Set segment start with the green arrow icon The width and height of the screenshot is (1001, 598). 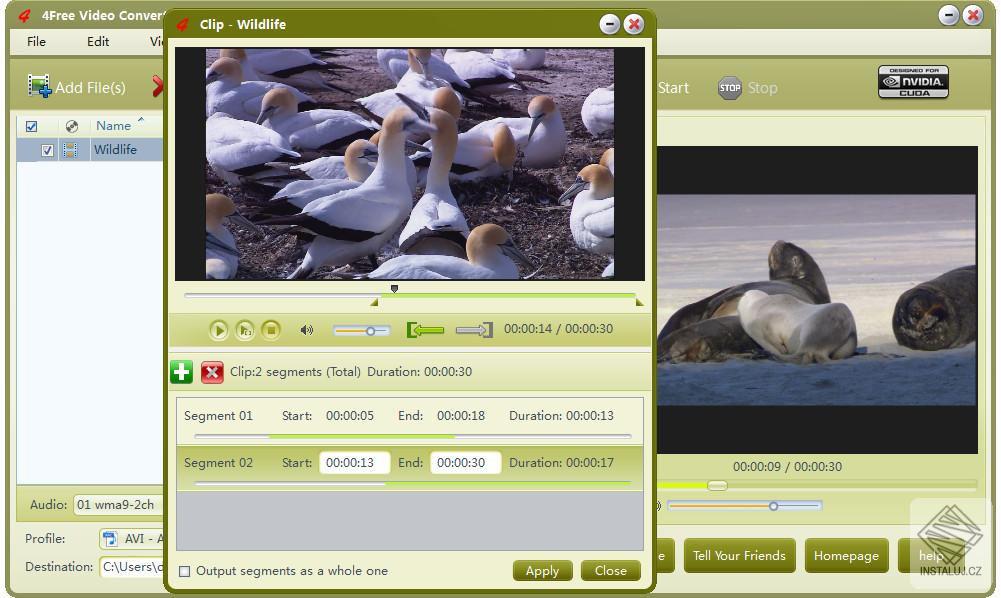tap(425, 330)
